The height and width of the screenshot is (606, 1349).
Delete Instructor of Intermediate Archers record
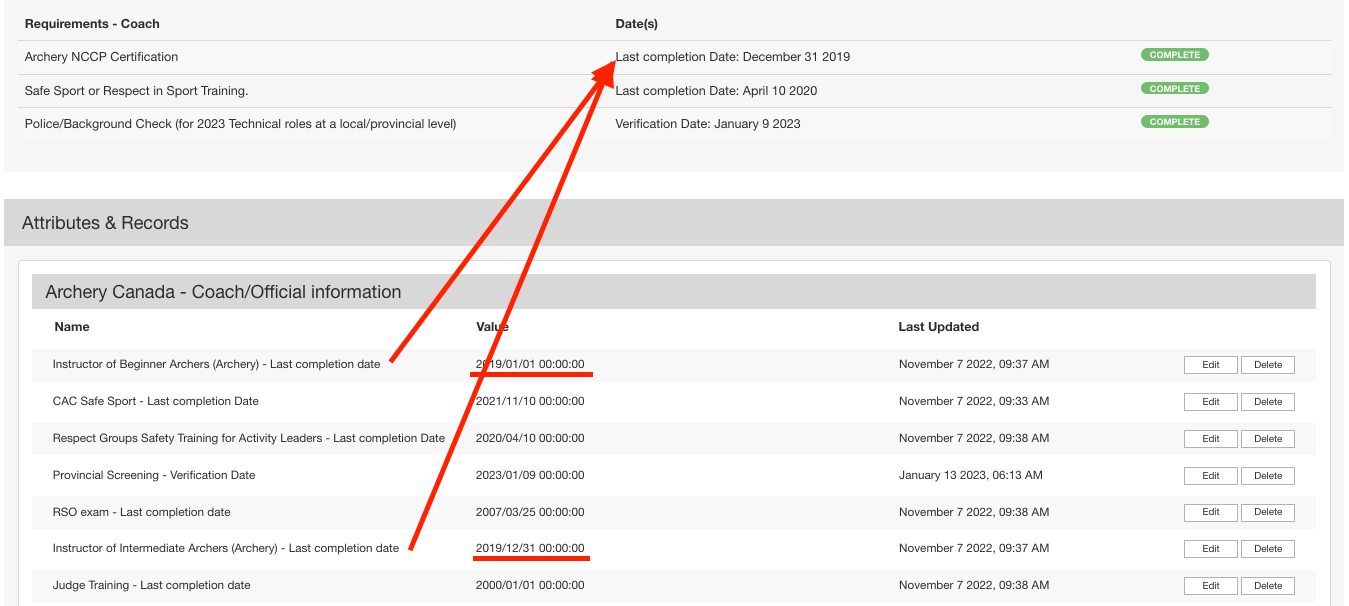coord(1267,549)
